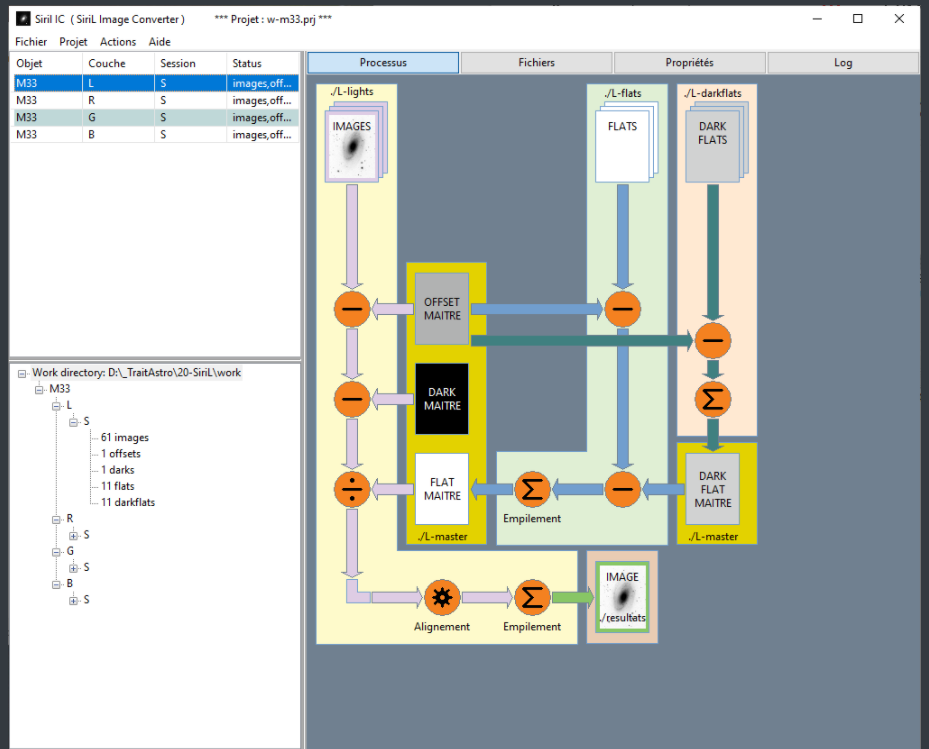Screen dimensions: 929x749
Task: Open the Actions menu
Action: (118, 41)
